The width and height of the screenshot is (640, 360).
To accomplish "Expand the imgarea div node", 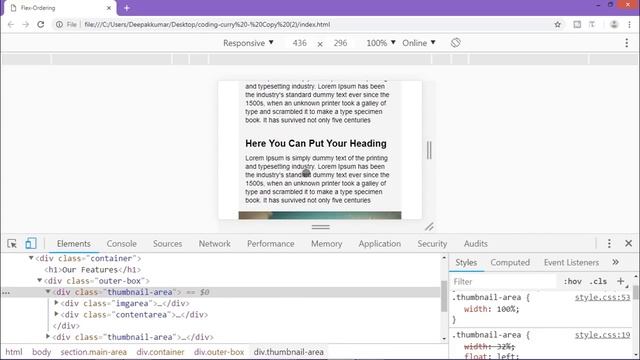I will pyautogui.click(x=56, y=303).
